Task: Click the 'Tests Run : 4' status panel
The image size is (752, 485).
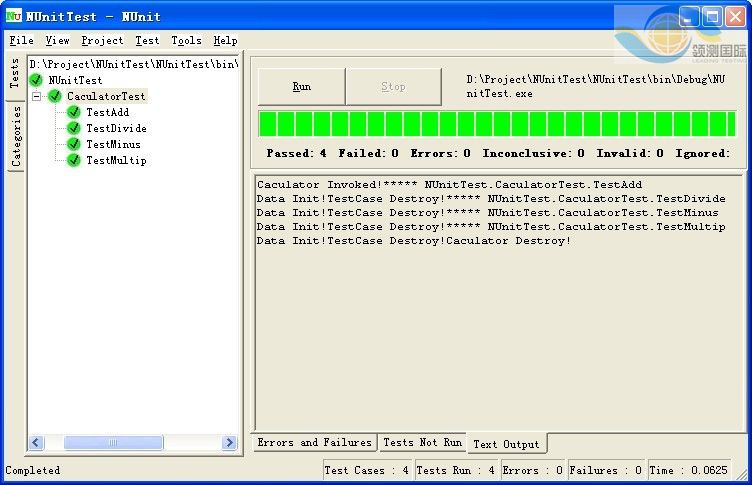Action: point(456,470)
